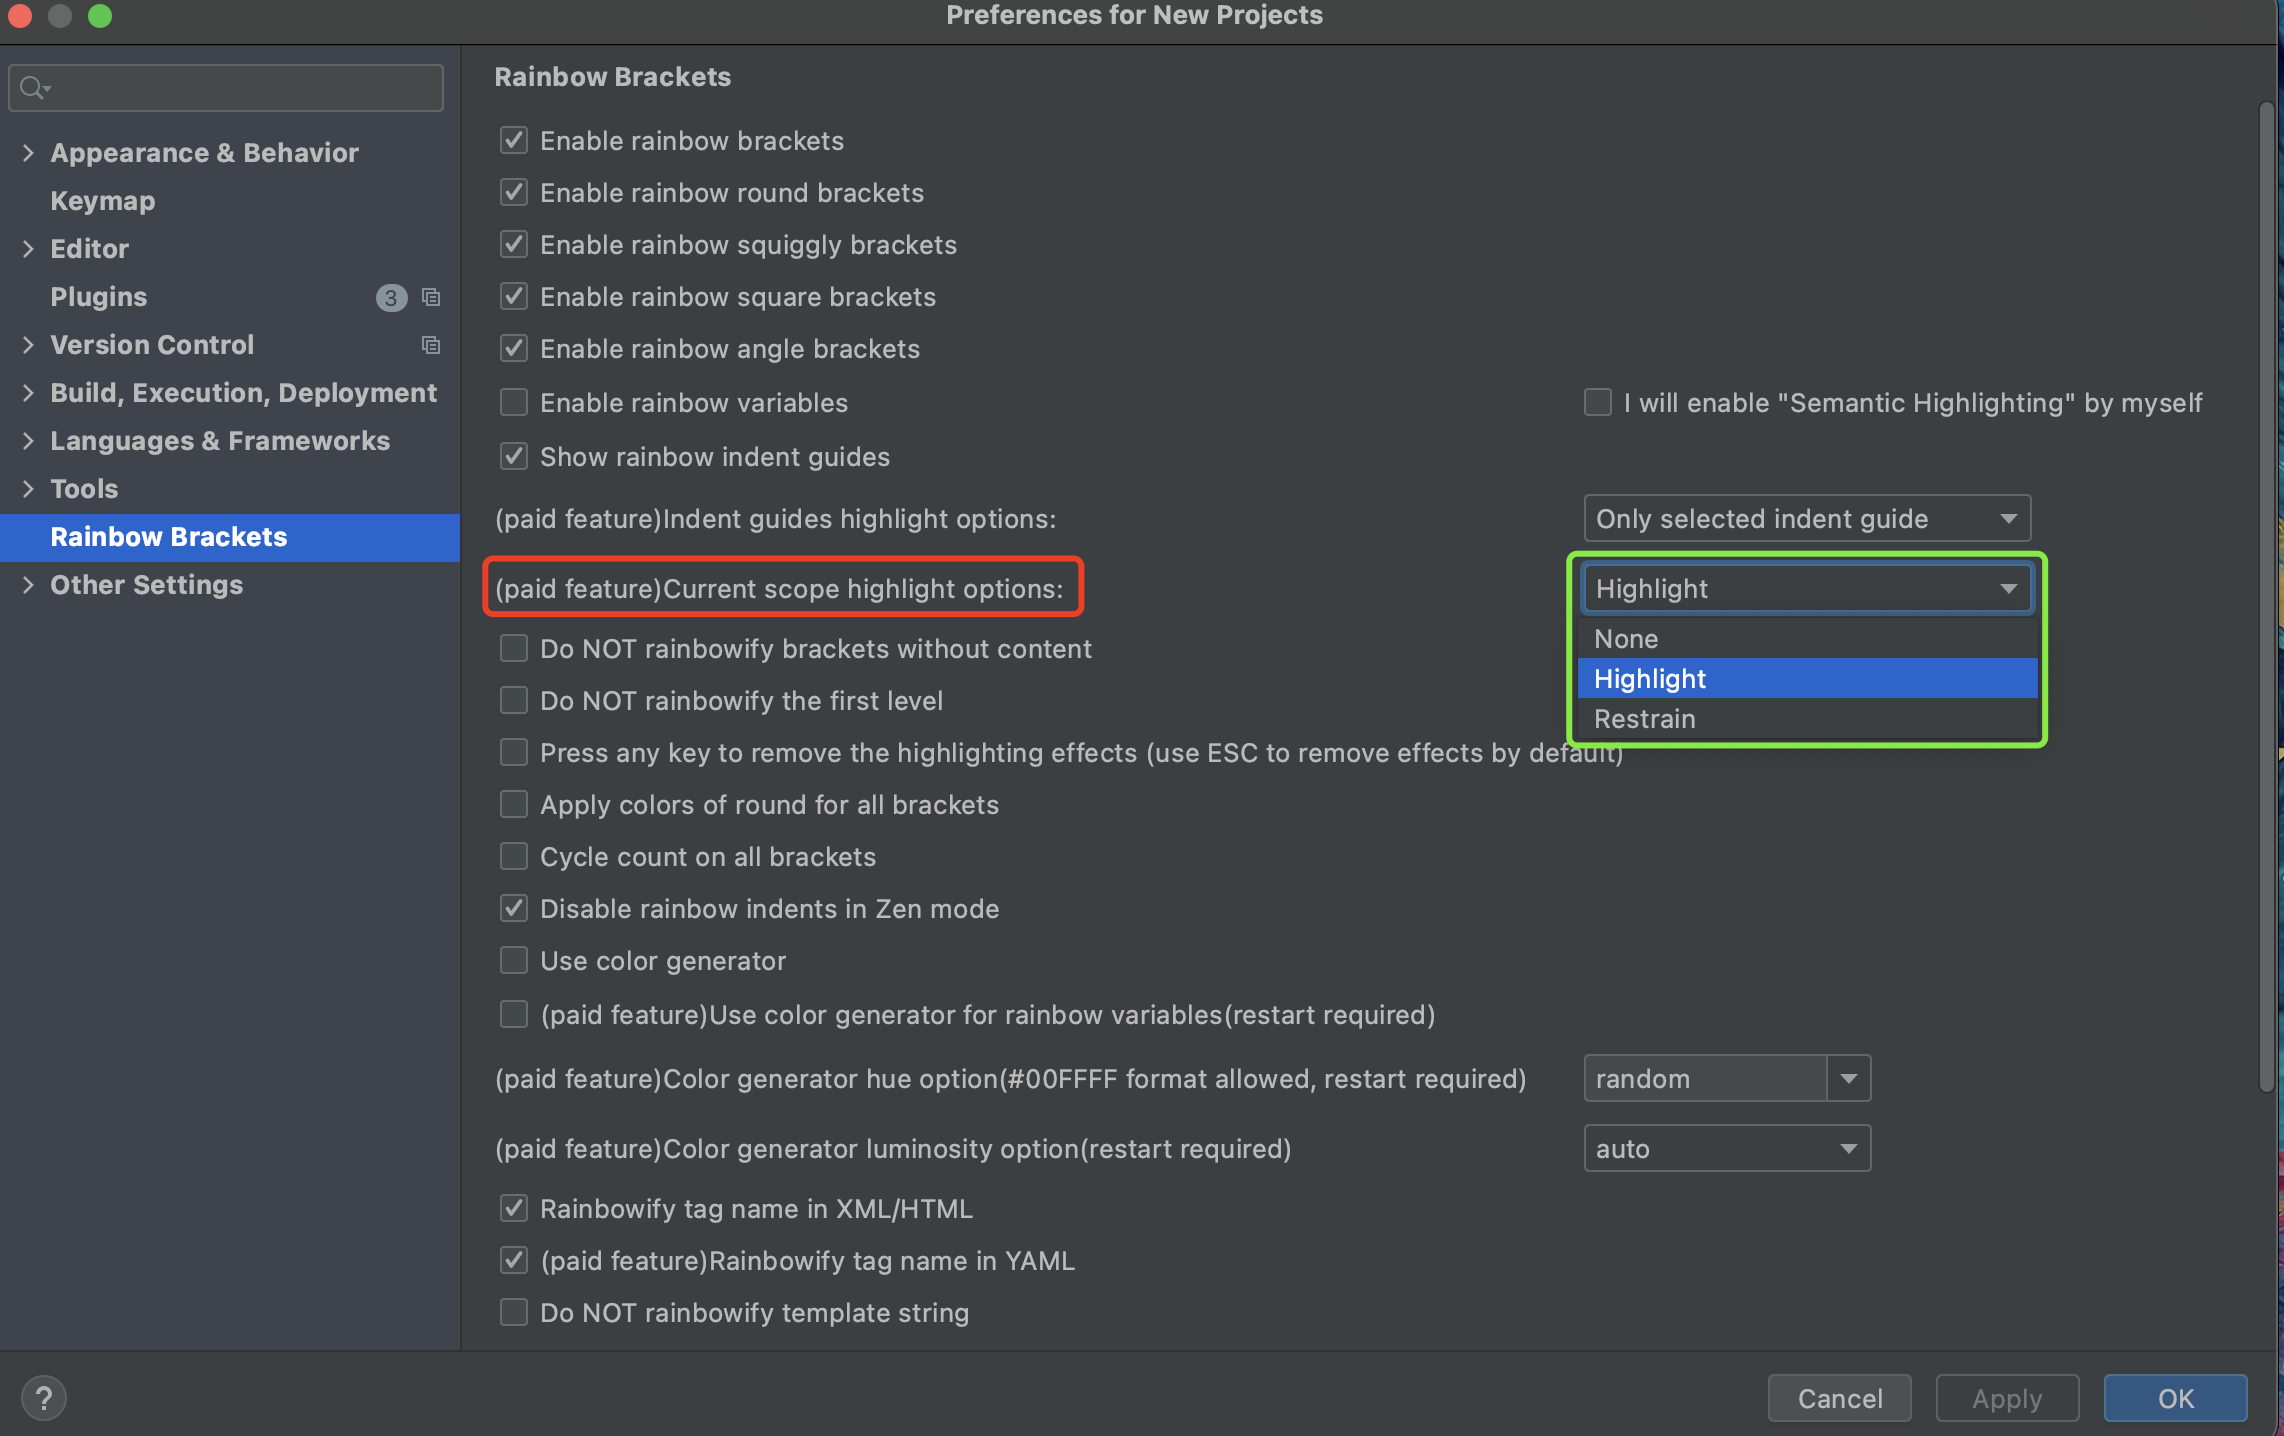Expand the Editor settings node
Image resolution: width=2284 pixels, height=1436 pixels.
28,249
